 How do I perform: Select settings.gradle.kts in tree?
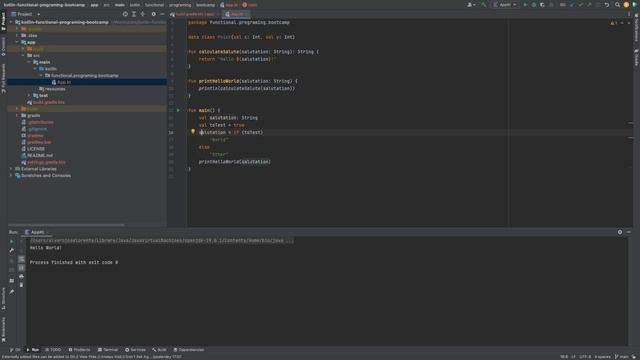pyautogui.click(x=43, y=162)
